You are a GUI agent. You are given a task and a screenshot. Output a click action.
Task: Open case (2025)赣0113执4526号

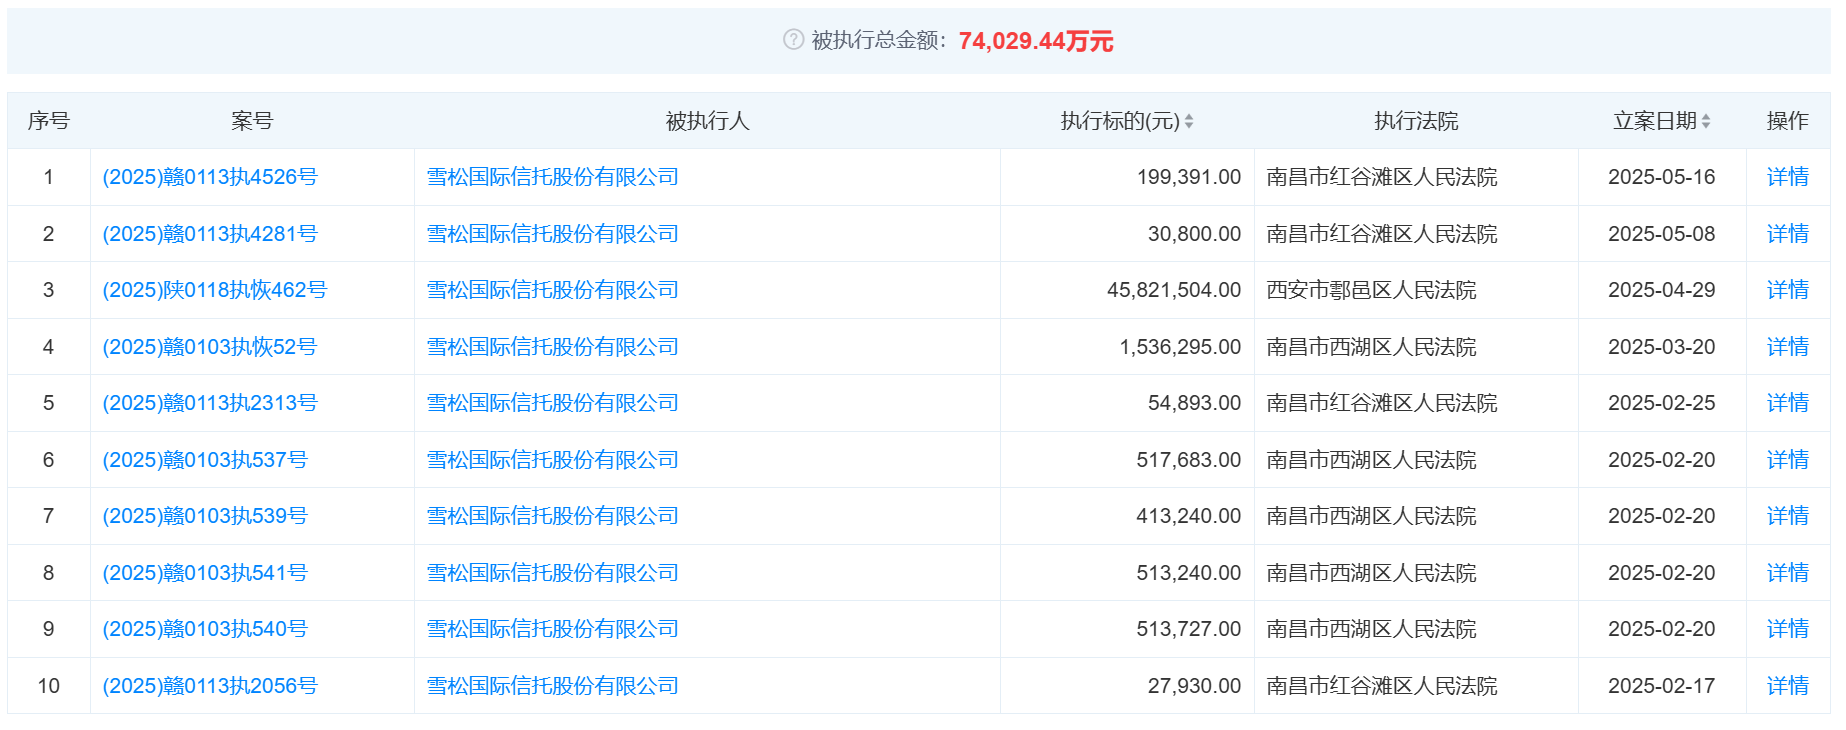(x=210, y=177)
